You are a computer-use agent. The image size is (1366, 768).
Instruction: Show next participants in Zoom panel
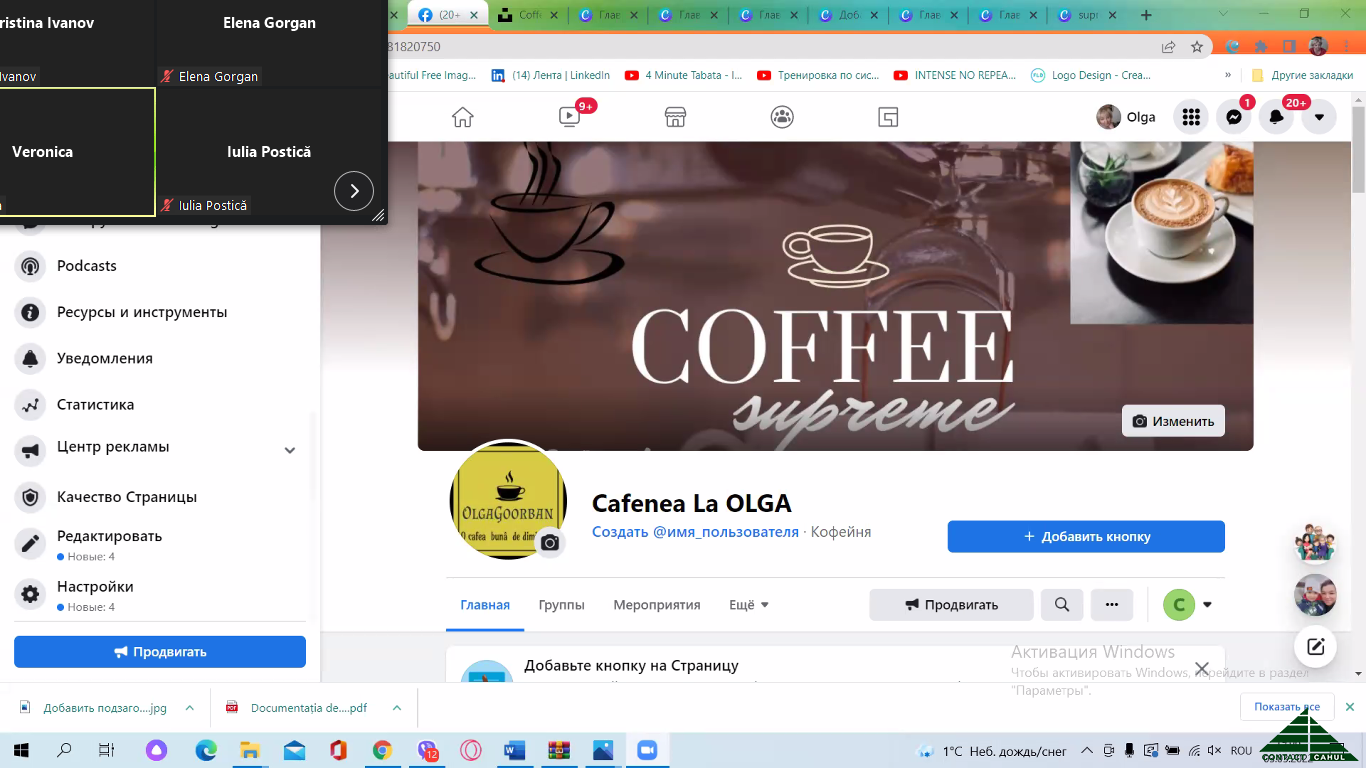click(x=354, y=191)
